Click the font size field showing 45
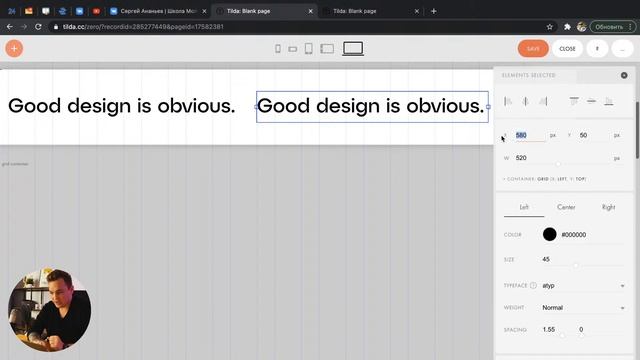The height and width of the screenshot is (360, 640). pyautogui.click(x=546, y=259)
